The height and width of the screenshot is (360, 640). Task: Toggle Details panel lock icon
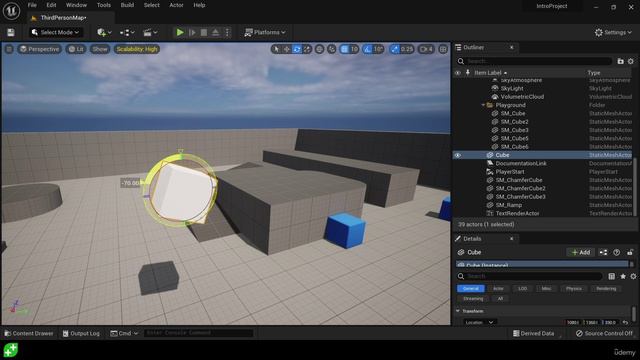tap(630, 252)
